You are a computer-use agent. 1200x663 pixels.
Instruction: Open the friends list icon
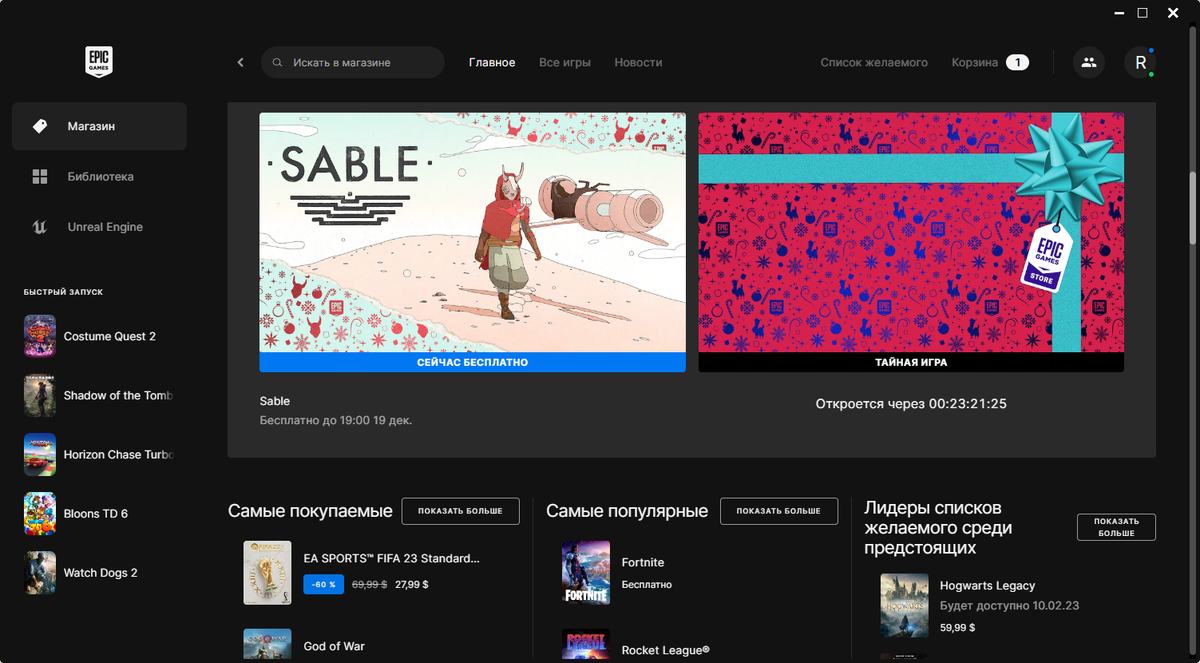[1089, 62]
